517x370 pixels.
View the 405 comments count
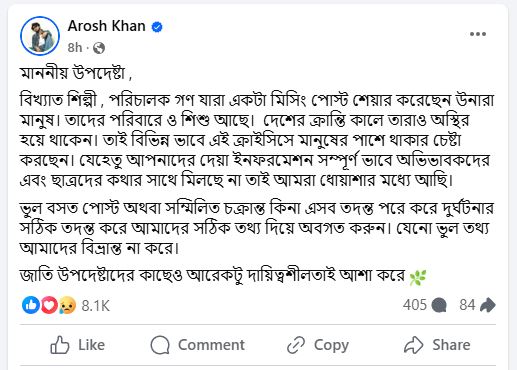pyautogui.click(x=415, y=305)
